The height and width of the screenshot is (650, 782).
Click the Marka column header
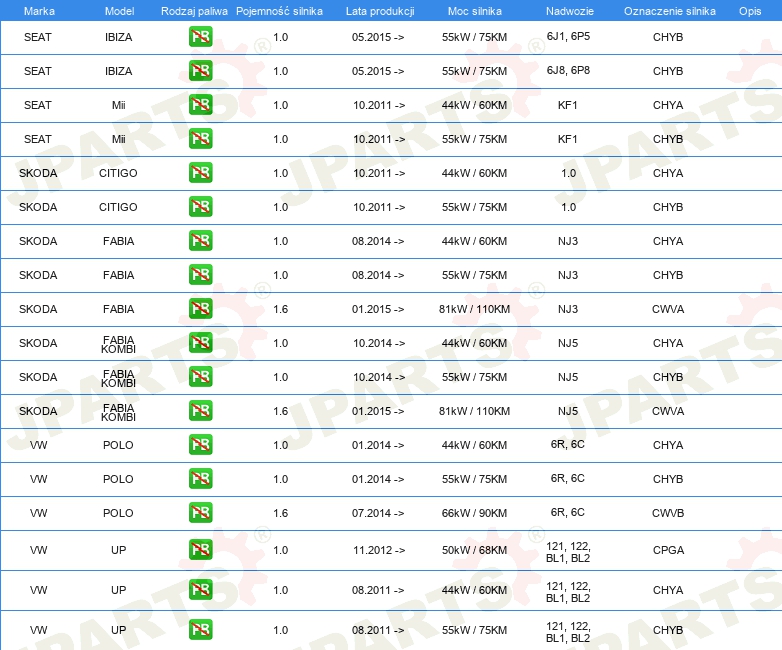point(39,11)
